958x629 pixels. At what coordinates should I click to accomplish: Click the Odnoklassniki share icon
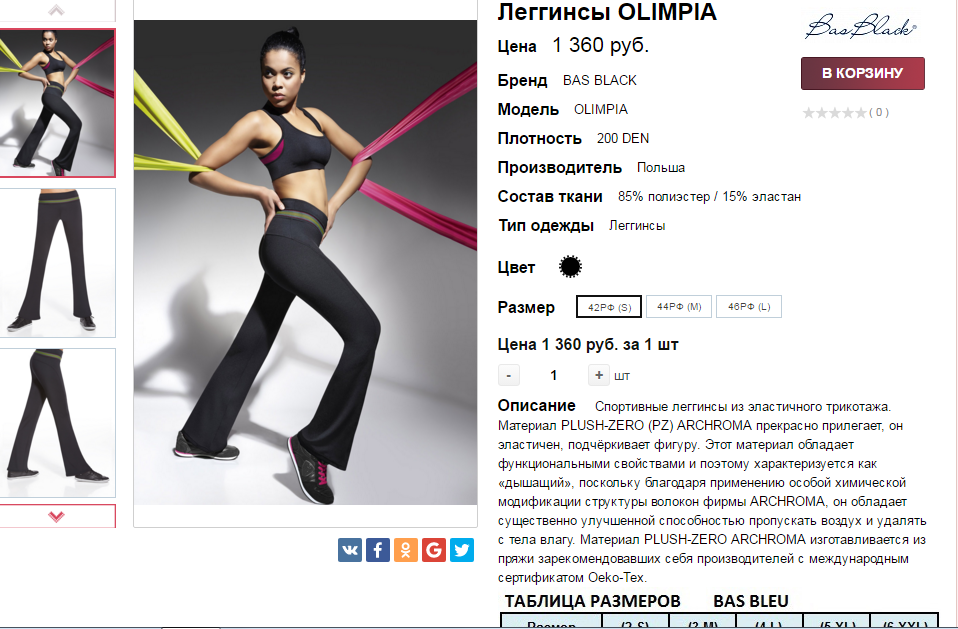(406, 550)
